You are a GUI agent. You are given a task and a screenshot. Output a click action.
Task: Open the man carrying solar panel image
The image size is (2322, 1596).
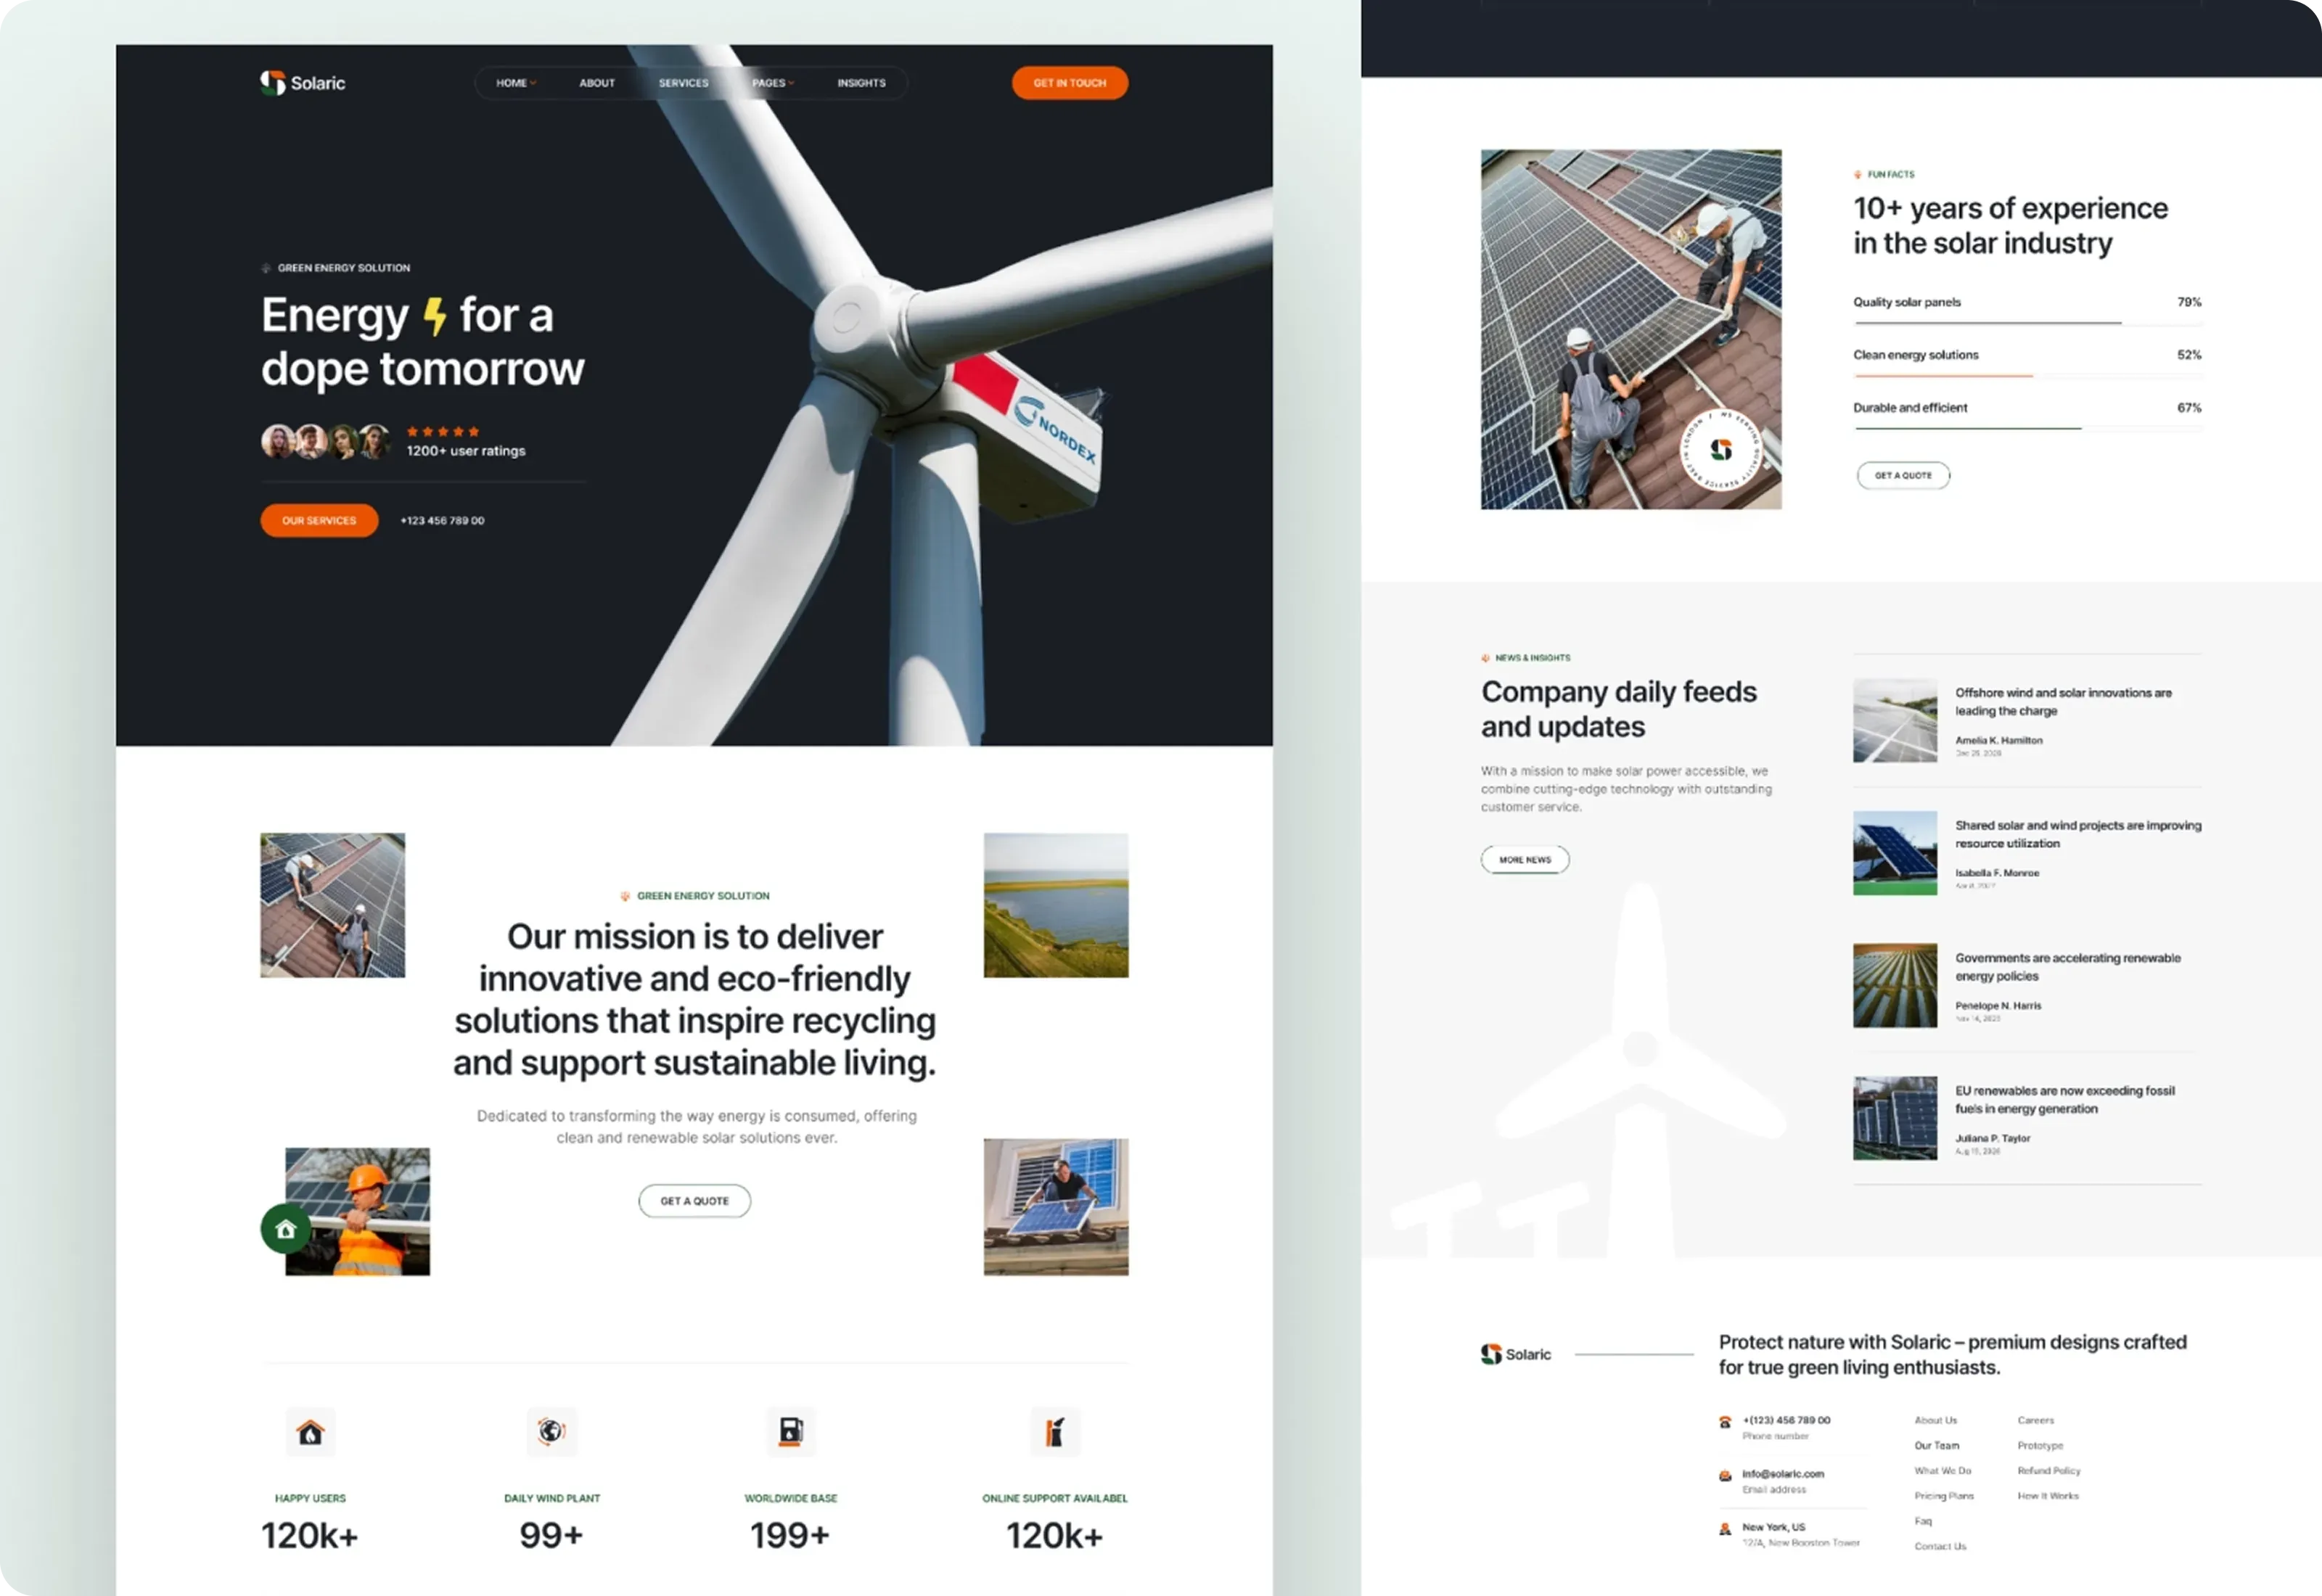tap(1056, 1207)
